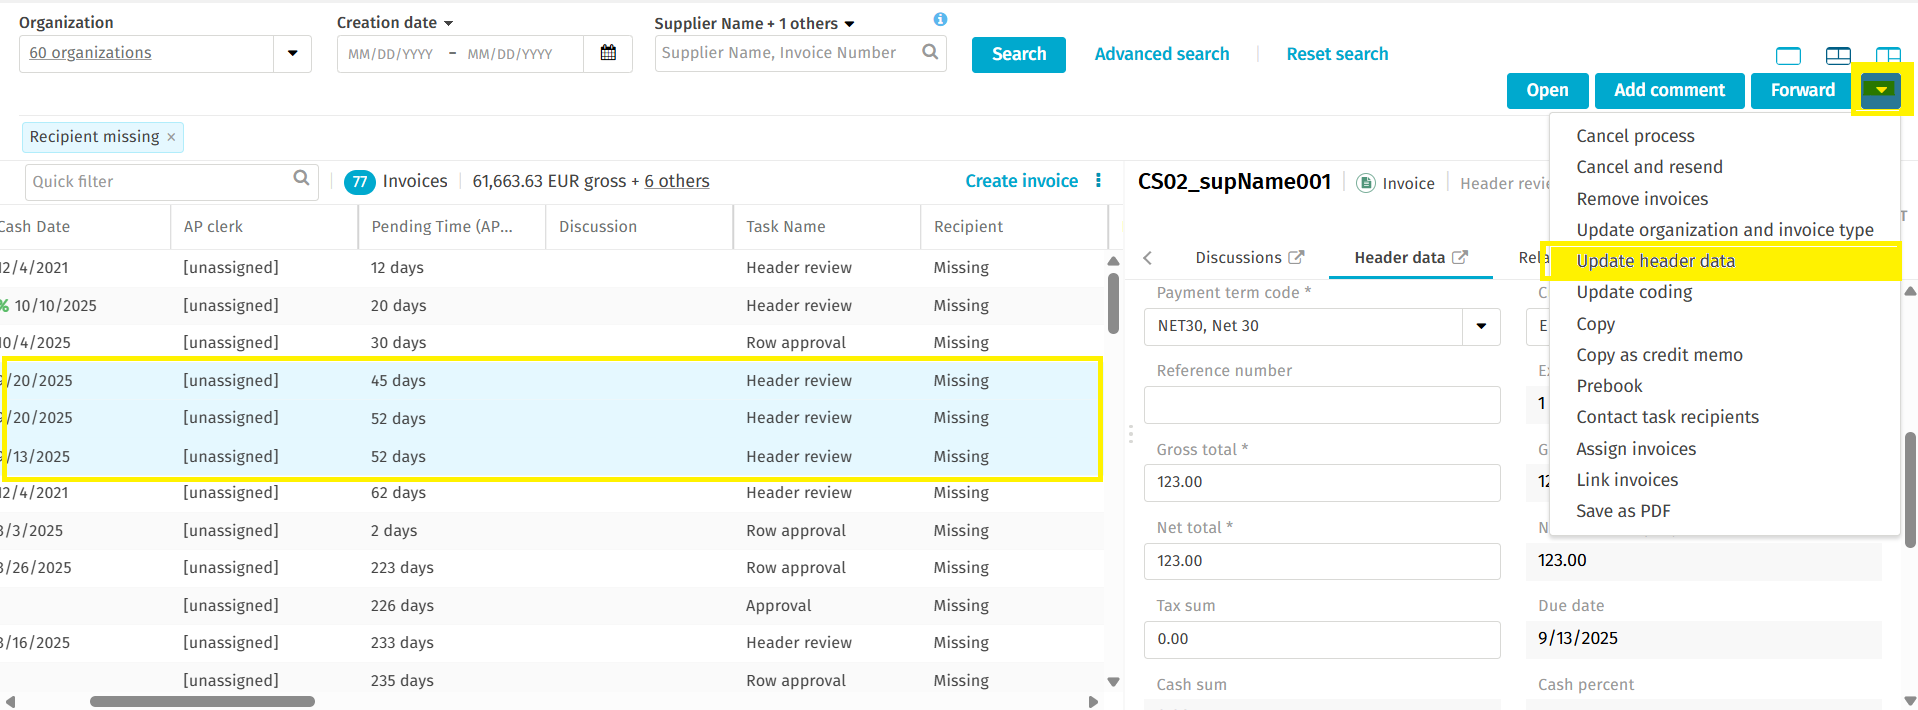Select Update header data from menu
Viewport: 1918px width, 710px height.
(1655, 261)
